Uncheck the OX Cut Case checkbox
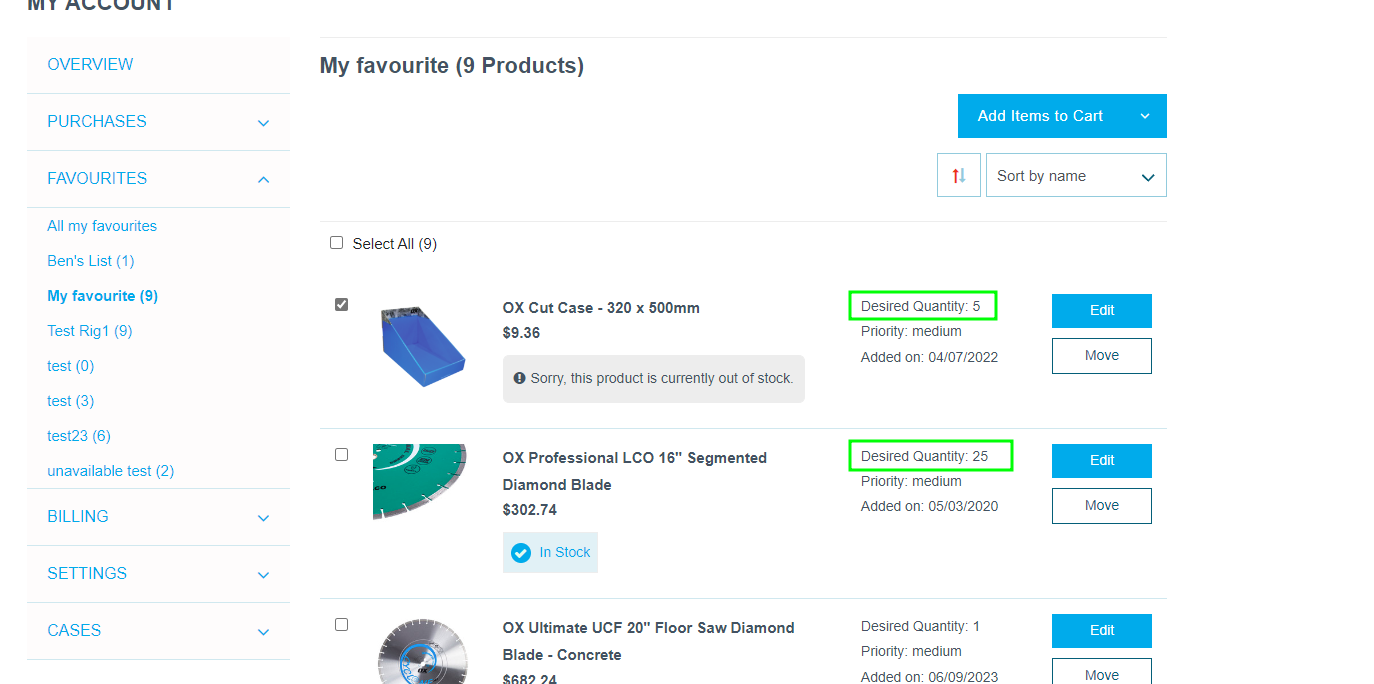1374x684 pixels. pos(341,305)
